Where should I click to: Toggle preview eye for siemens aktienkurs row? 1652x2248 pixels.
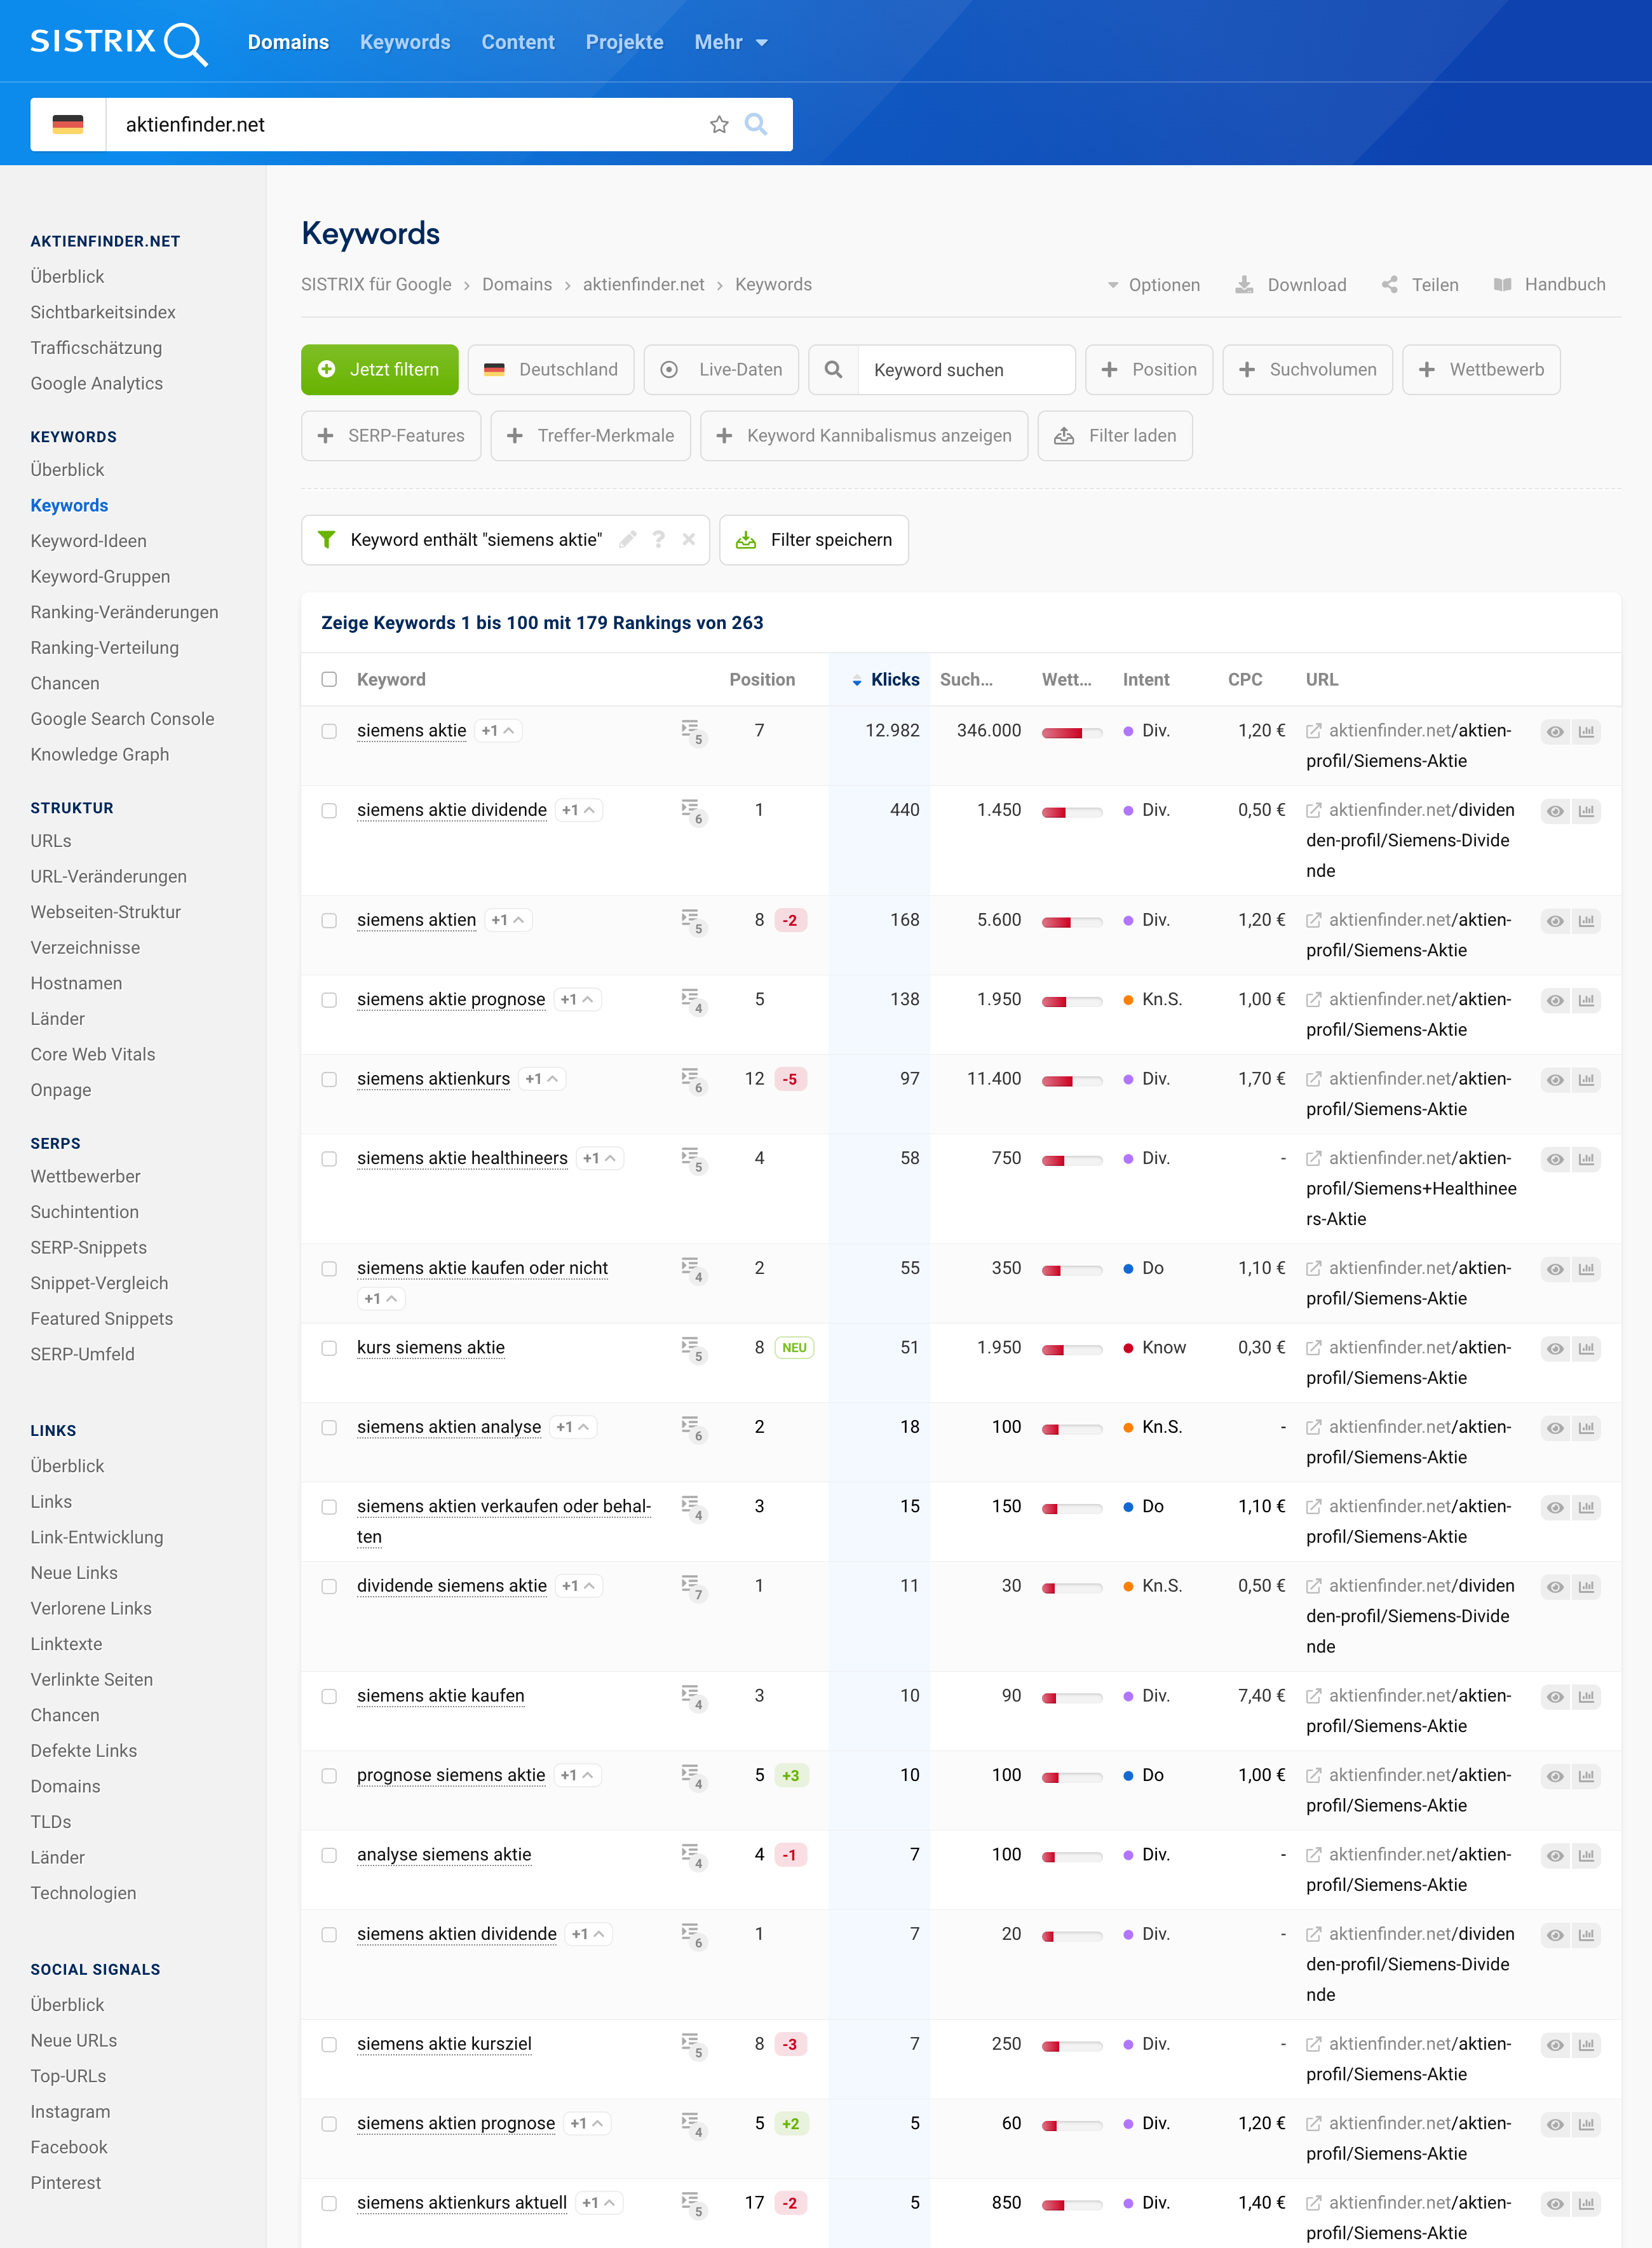(x=1556, y=1080)
